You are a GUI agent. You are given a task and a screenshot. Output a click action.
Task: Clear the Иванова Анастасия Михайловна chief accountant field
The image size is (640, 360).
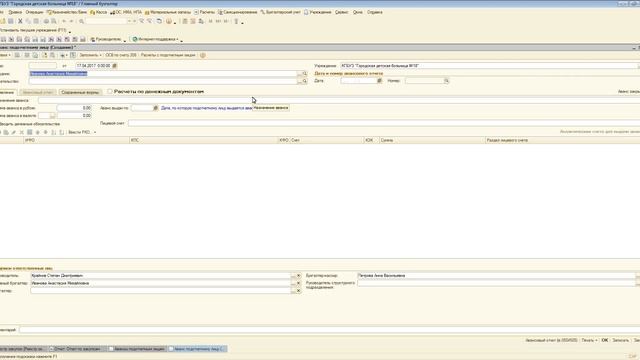(298, 283)
